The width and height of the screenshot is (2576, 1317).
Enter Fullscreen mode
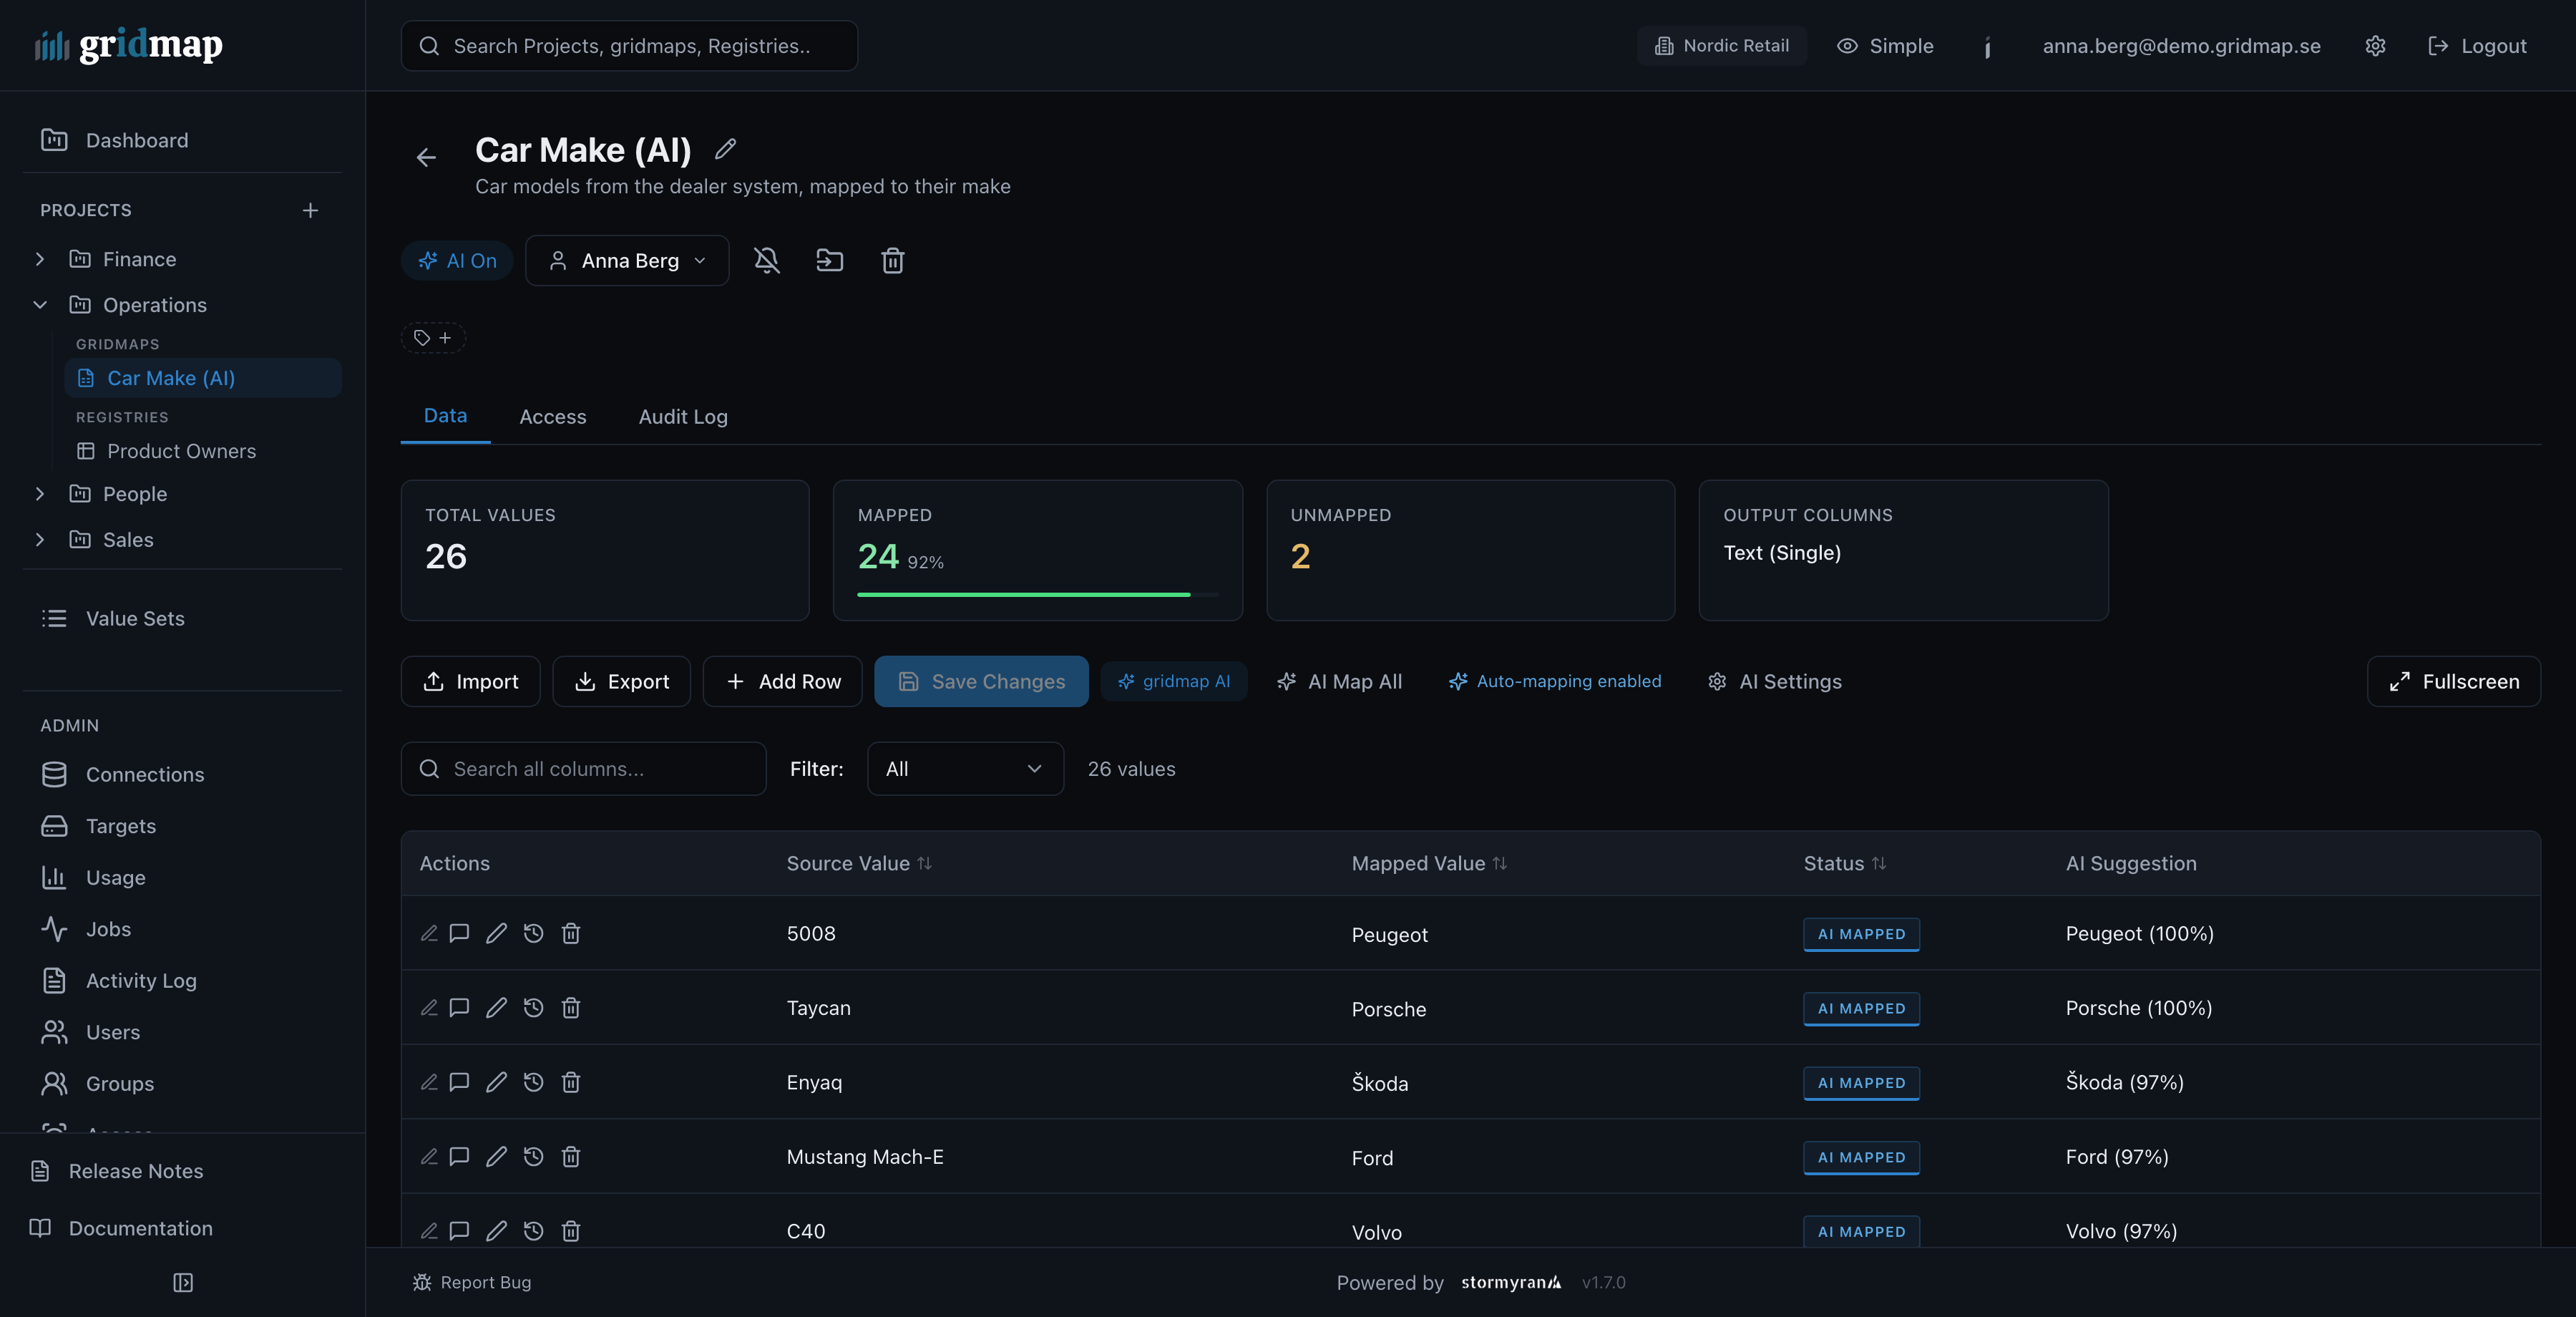pyautogui.click(x=2453, y=682)
